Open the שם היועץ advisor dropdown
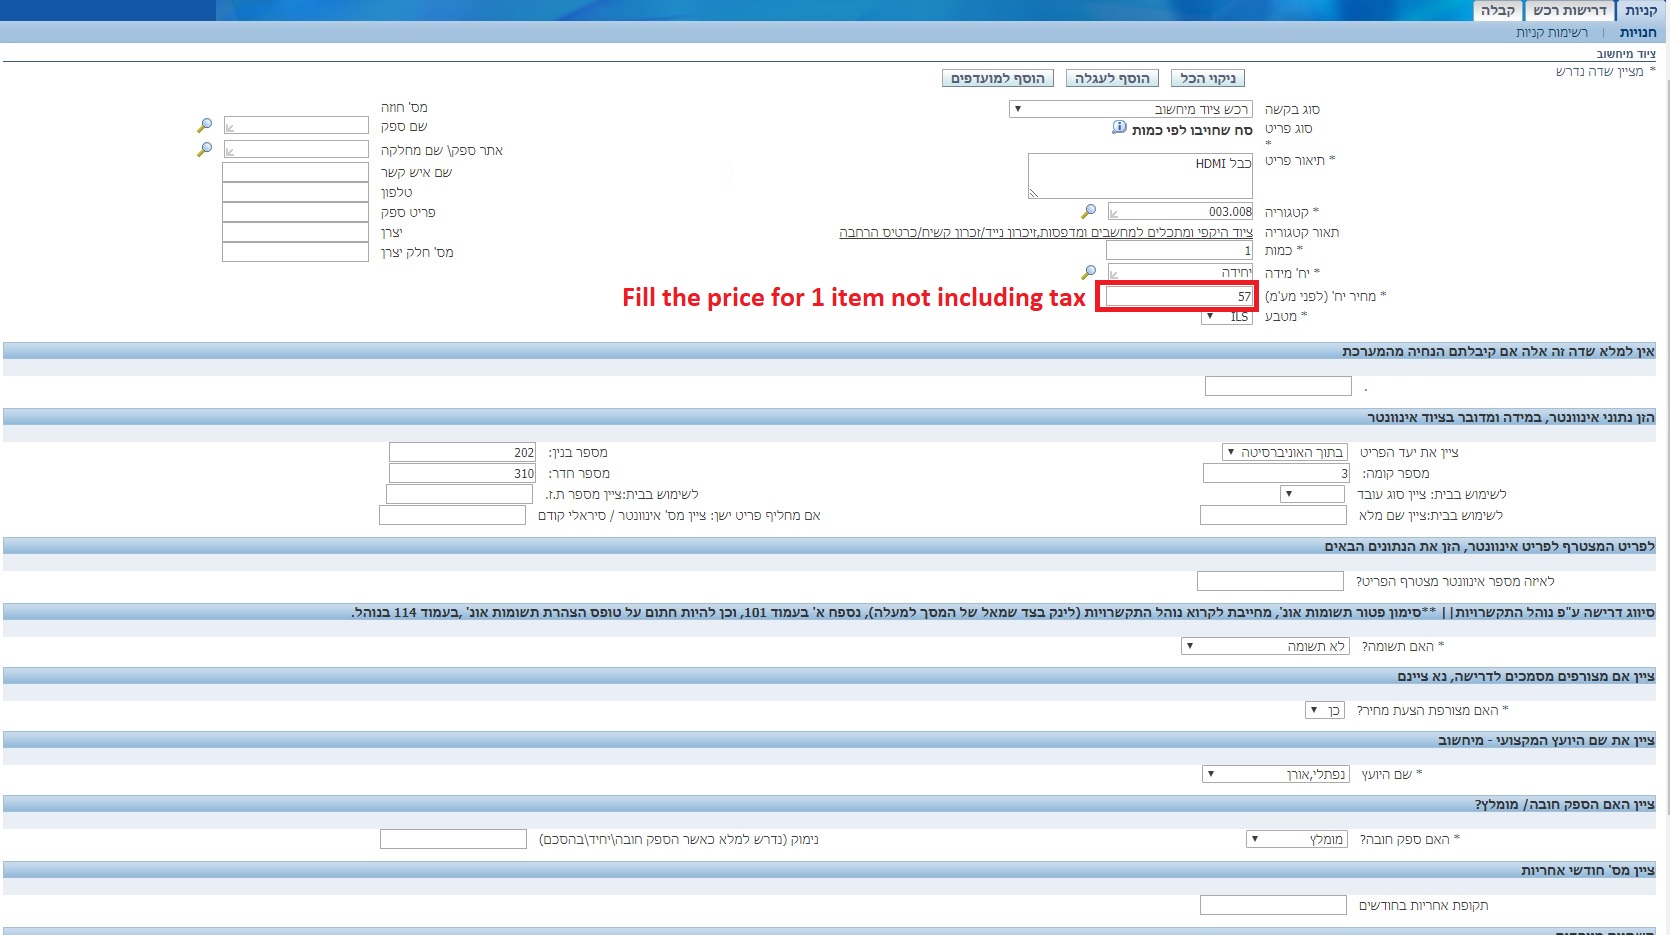This screenshot has height=935, width=1670. [1275, 774]
